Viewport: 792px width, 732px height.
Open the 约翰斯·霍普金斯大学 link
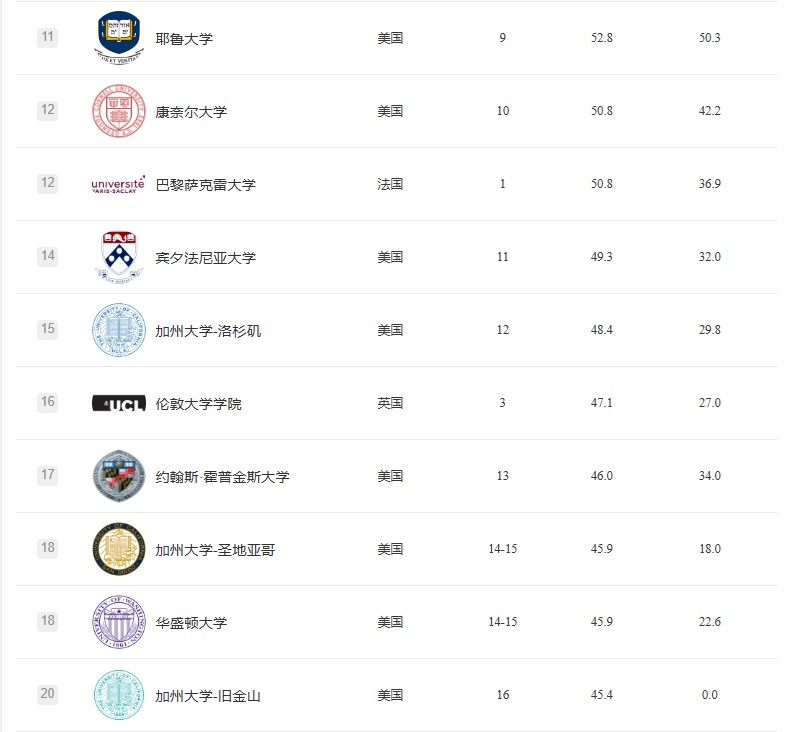click(x=222, y=477)
